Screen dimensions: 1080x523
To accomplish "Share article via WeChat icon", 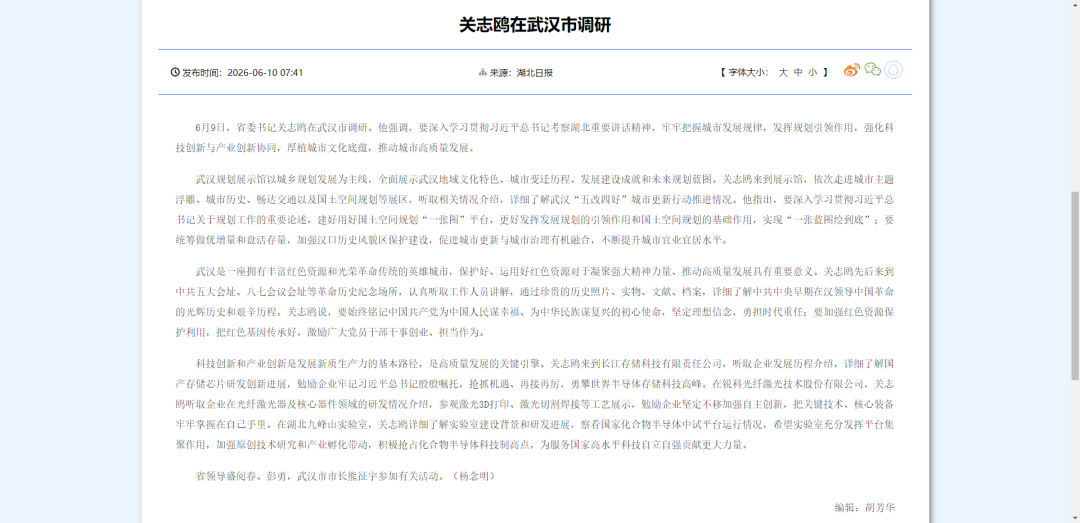I will tap(873, 70).
